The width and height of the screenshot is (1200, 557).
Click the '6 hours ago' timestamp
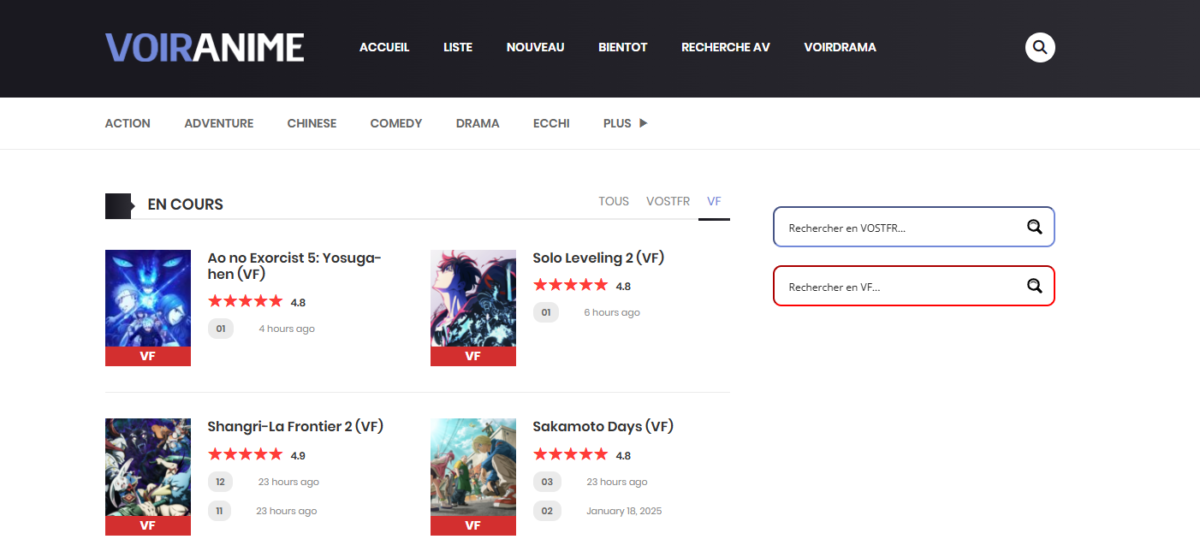tap(612, 313)
